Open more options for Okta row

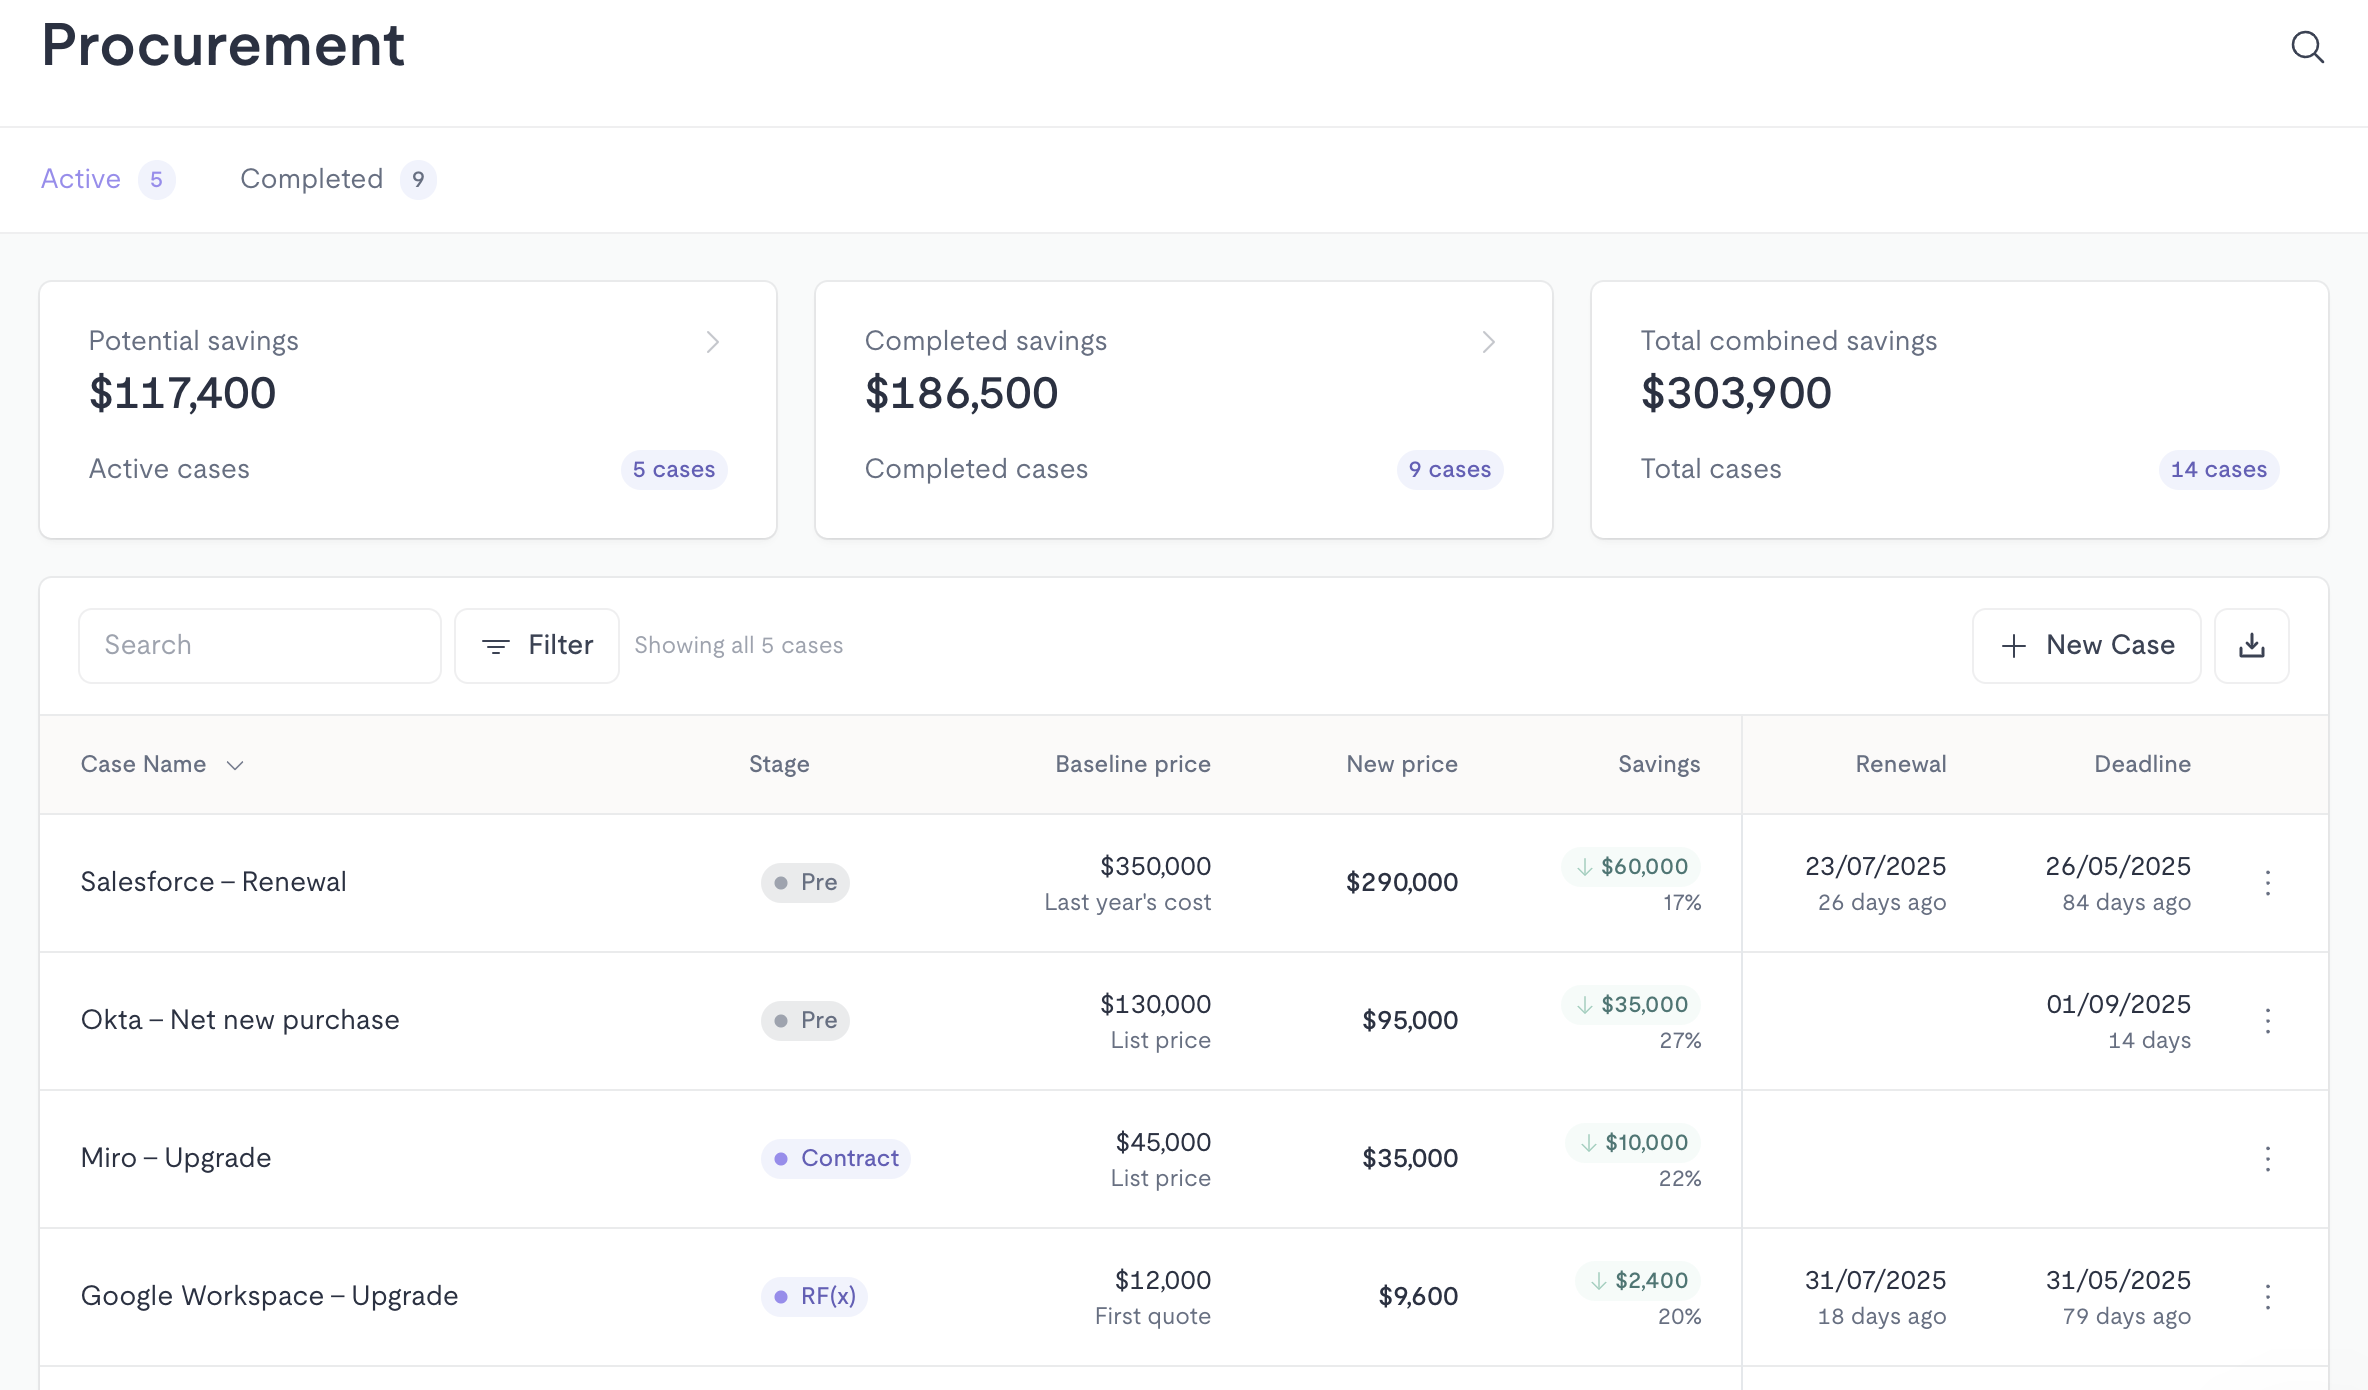pyautogui.click(x=2267, y=1020)
